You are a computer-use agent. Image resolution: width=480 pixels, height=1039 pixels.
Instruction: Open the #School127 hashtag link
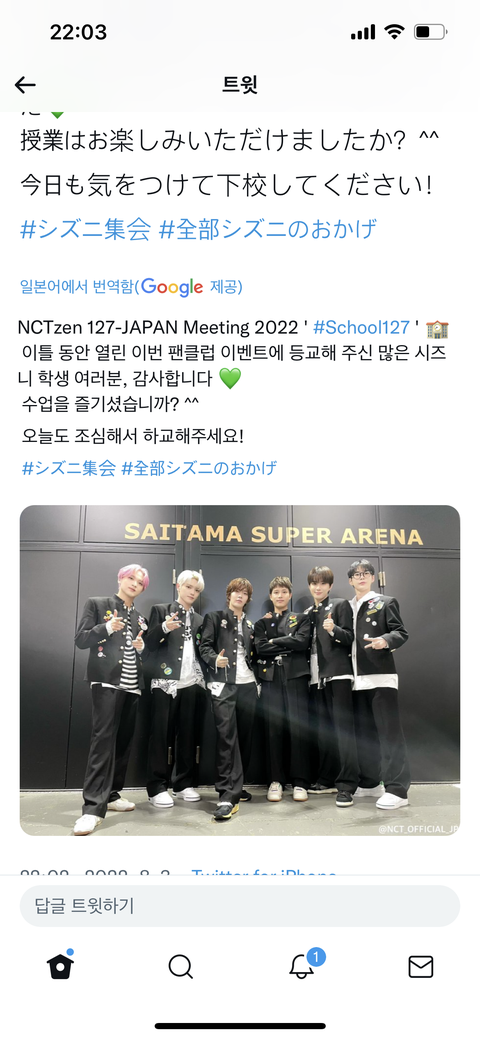tap(361, 327)
